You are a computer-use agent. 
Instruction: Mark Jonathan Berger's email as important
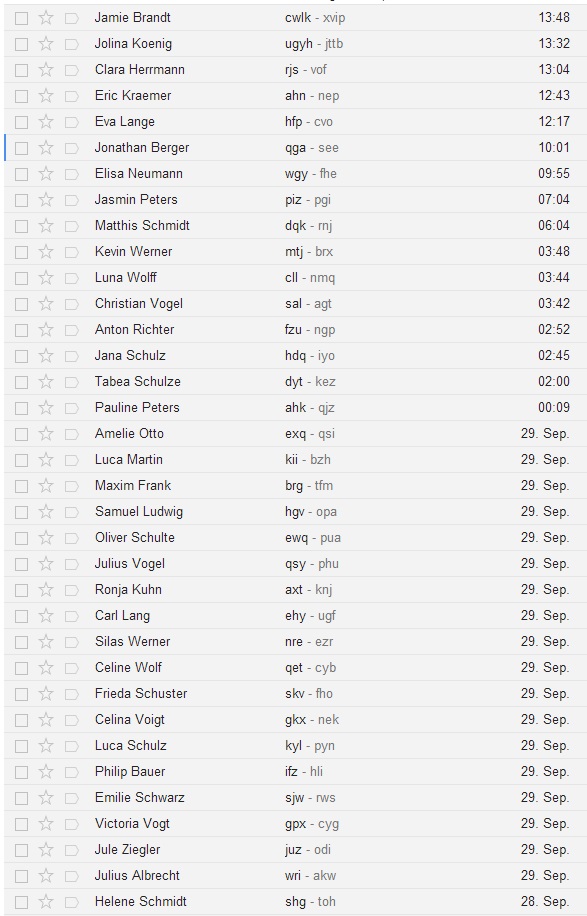coord(72,148)
